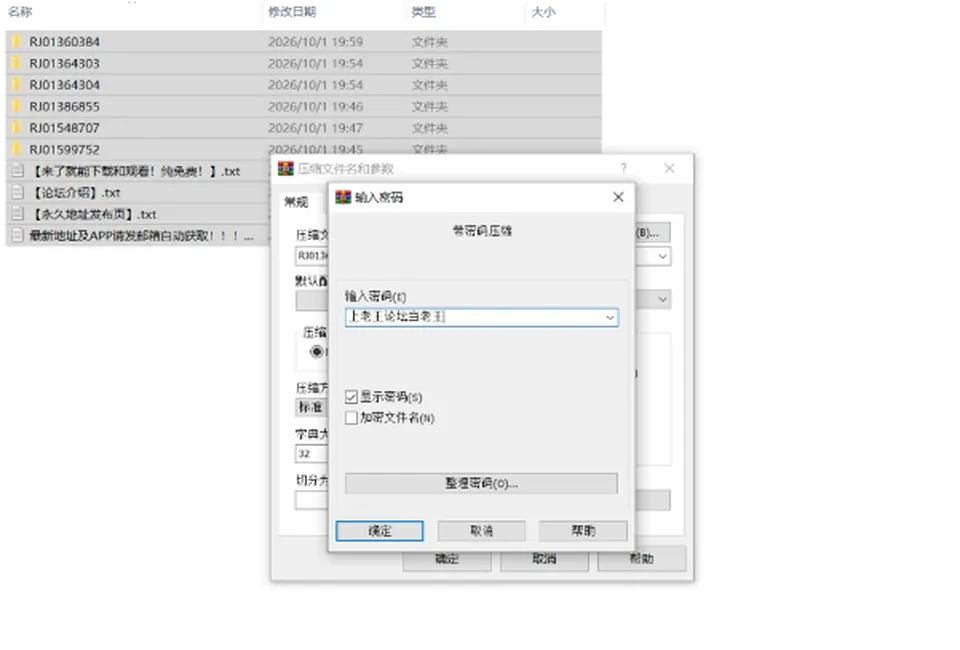
Task: Click WinRAR icon in 压缩文件名和参数 title bar
Action: 286,168
